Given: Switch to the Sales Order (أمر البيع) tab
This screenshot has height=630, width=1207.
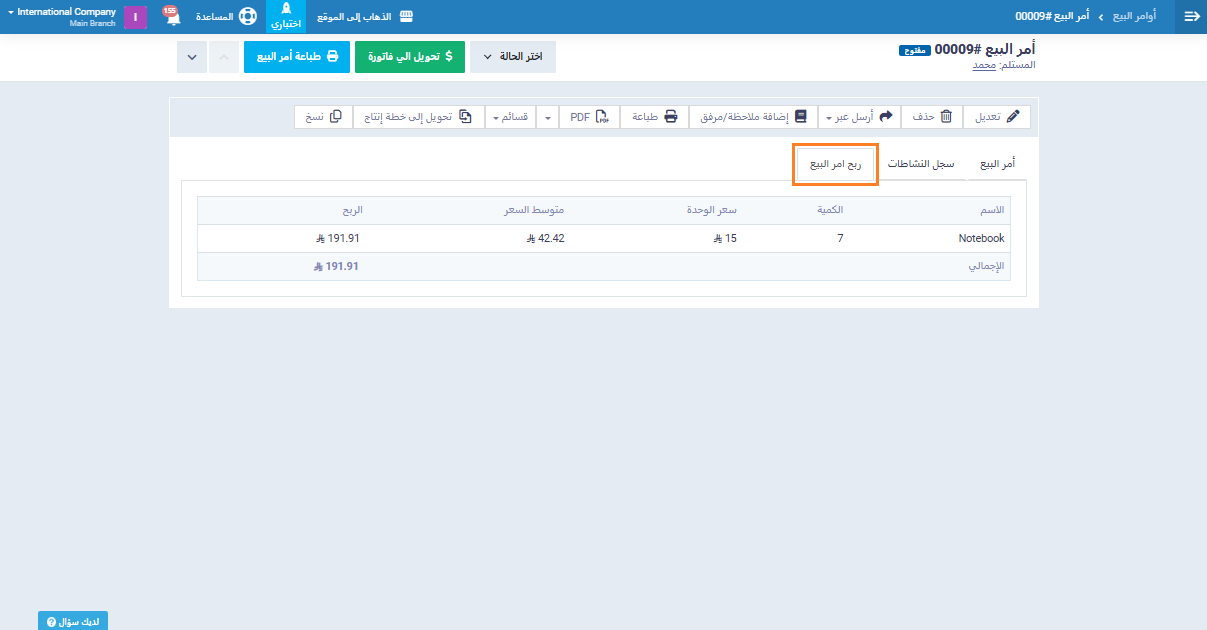Looking at the screenshot, I should (996, 164).
